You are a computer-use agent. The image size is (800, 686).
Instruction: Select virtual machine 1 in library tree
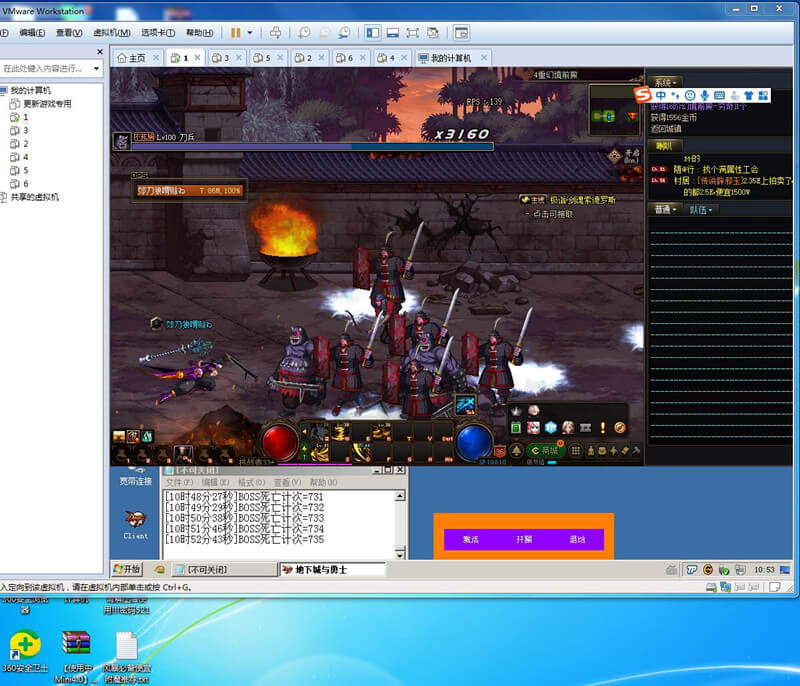tap(26, 117)
